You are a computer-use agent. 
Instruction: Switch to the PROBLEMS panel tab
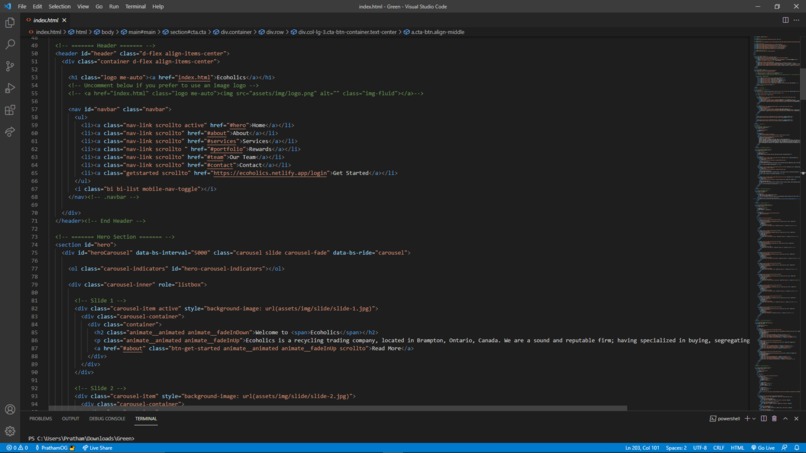tap(41, 419)
